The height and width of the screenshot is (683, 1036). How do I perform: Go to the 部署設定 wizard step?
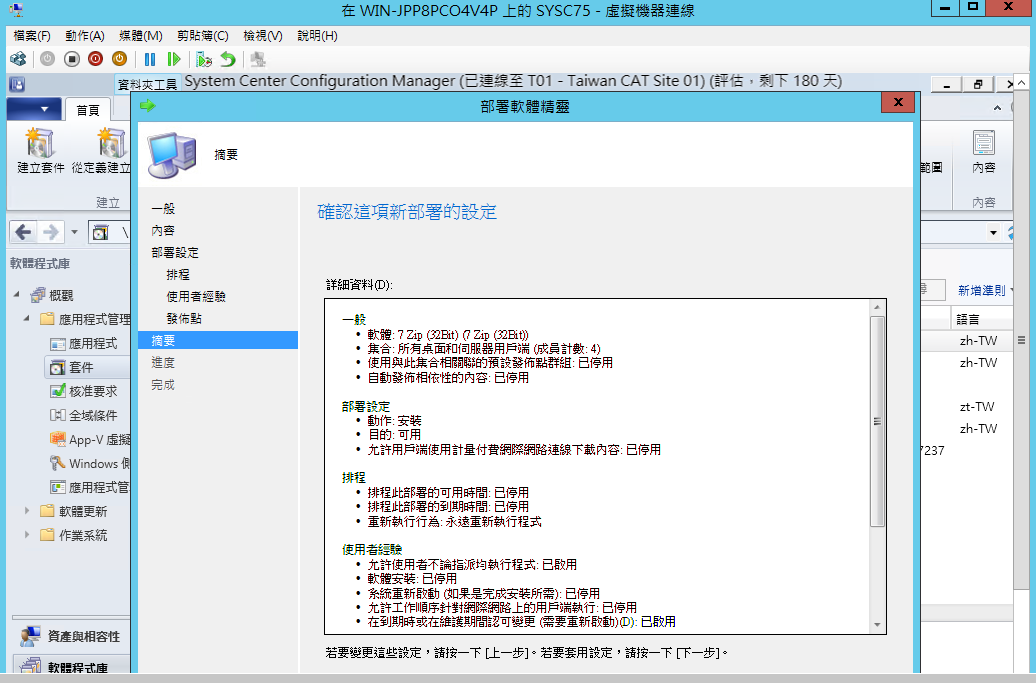[175, 252]
